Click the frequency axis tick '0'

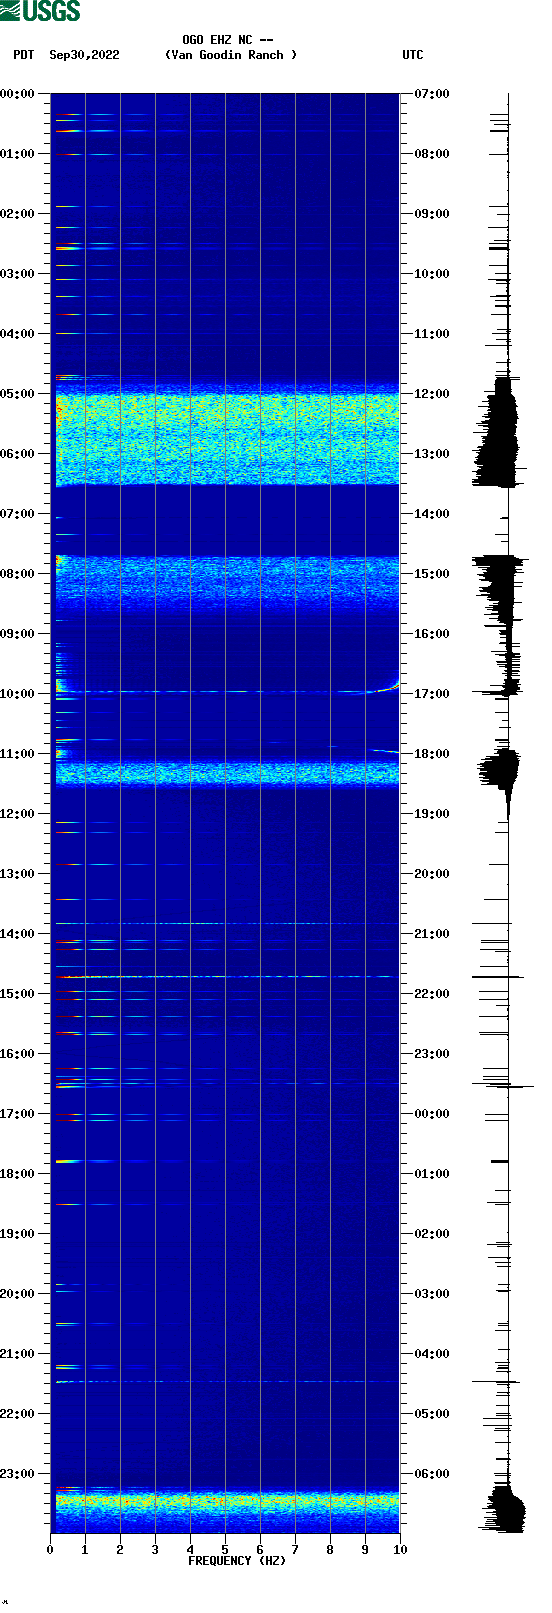click(50, 1550)
